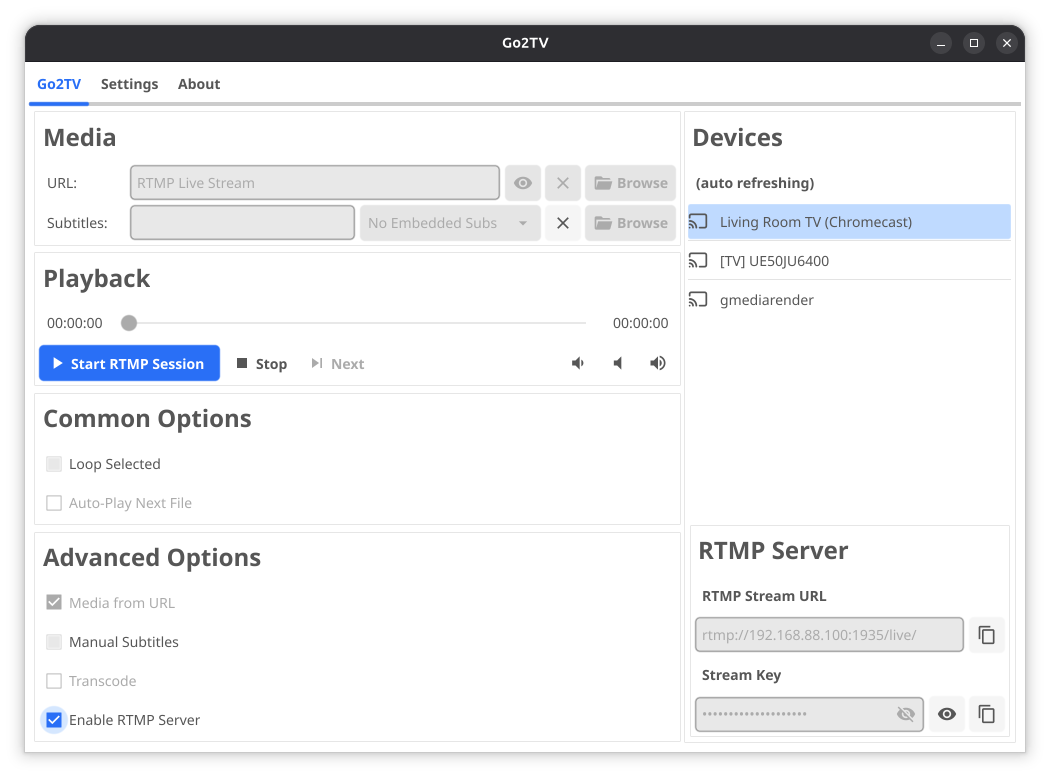The image size is (1050, 777).
Task: Open the No Embedded Subs dropdown
Action: click(450, 223)
